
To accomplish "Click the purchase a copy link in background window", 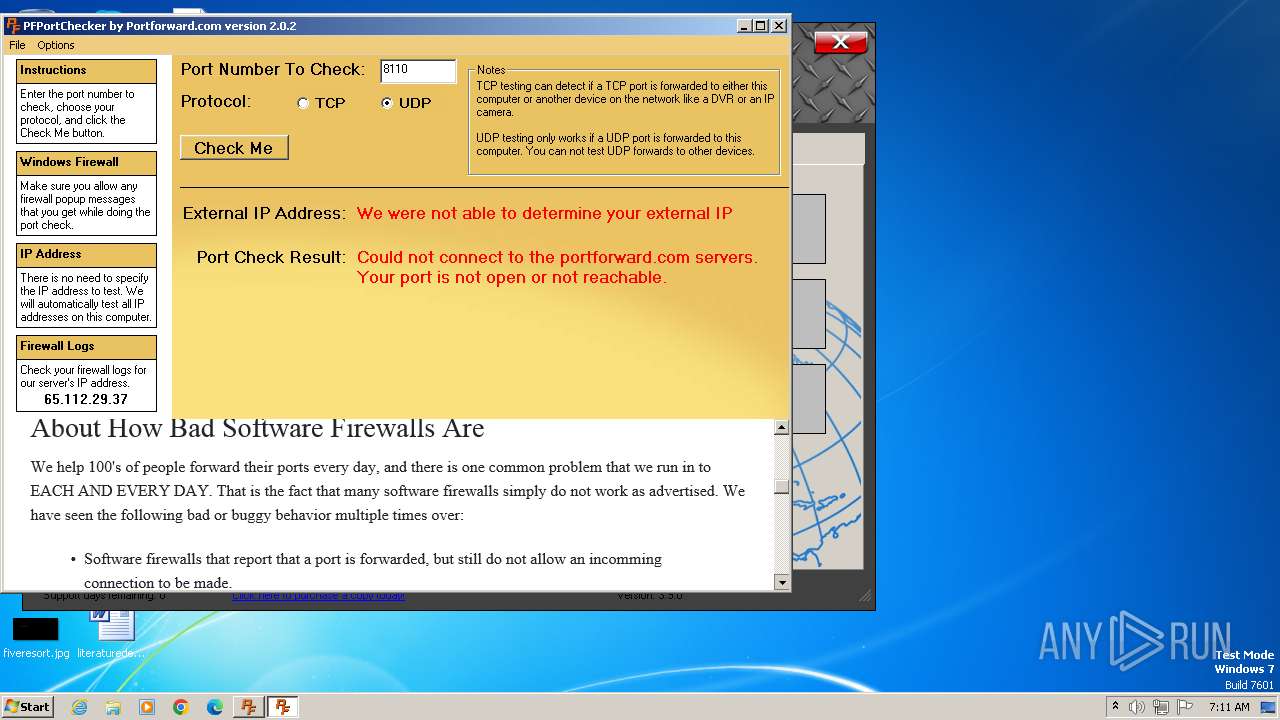I will 318,596.
